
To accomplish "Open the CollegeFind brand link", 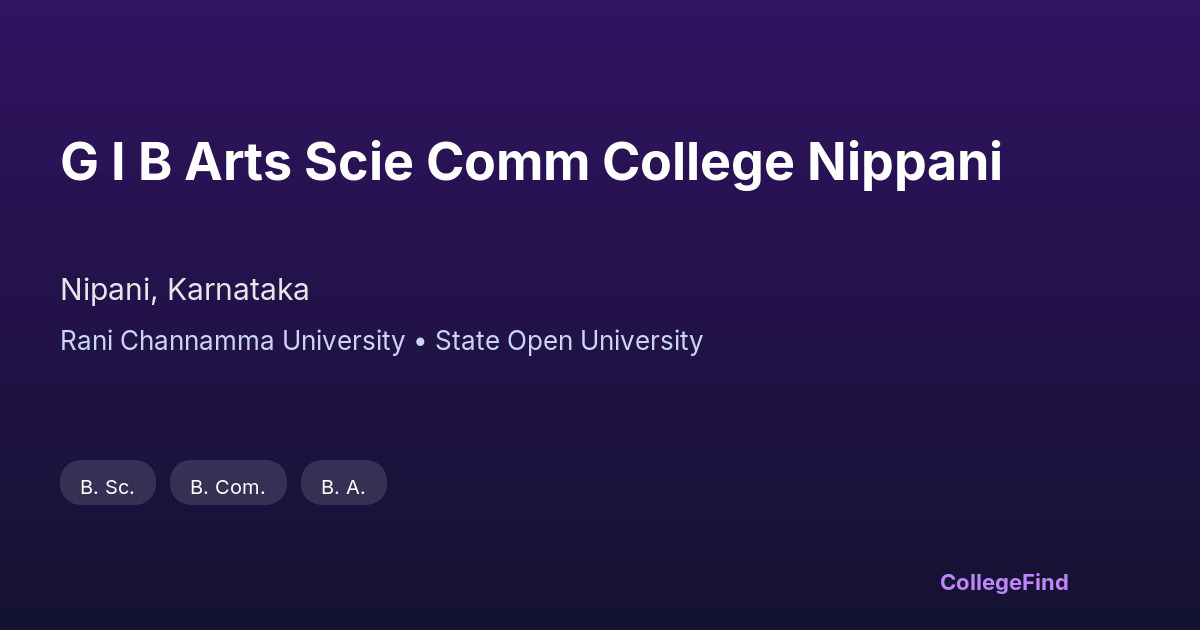I will (x=1004, y=582).
